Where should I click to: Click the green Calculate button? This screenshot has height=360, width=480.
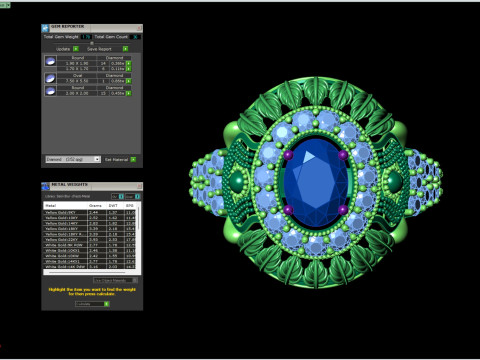tap(106, 304)
